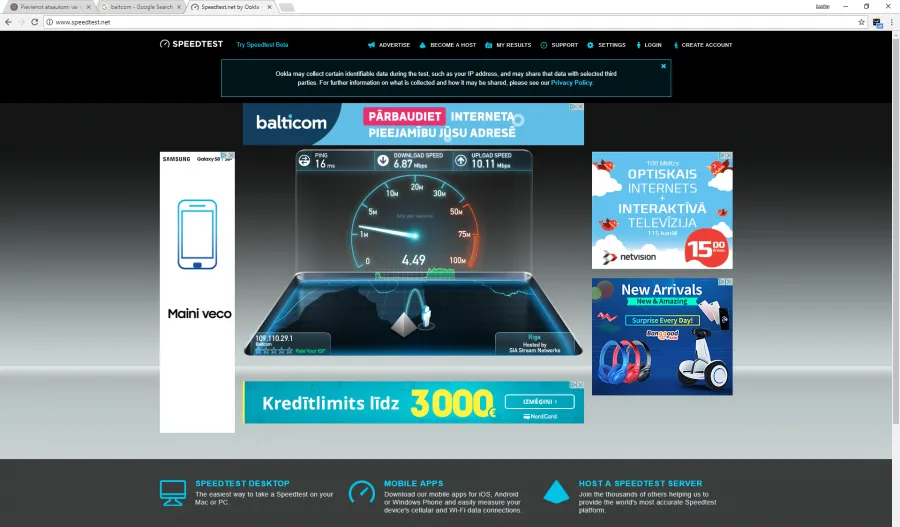Screen dimensions: 900x527
Task: Click the Support help icon
Action: [x=544, y=45]
